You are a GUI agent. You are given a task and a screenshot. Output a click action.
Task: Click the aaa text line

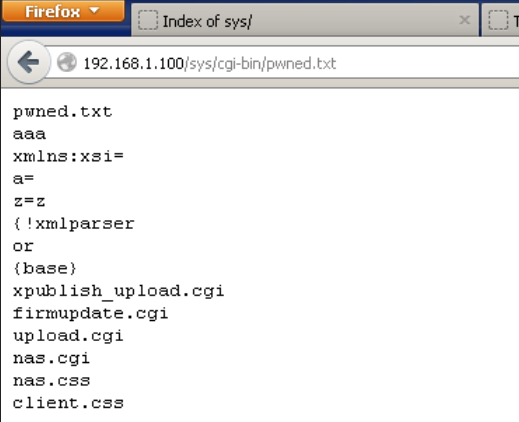coord(29,134)
